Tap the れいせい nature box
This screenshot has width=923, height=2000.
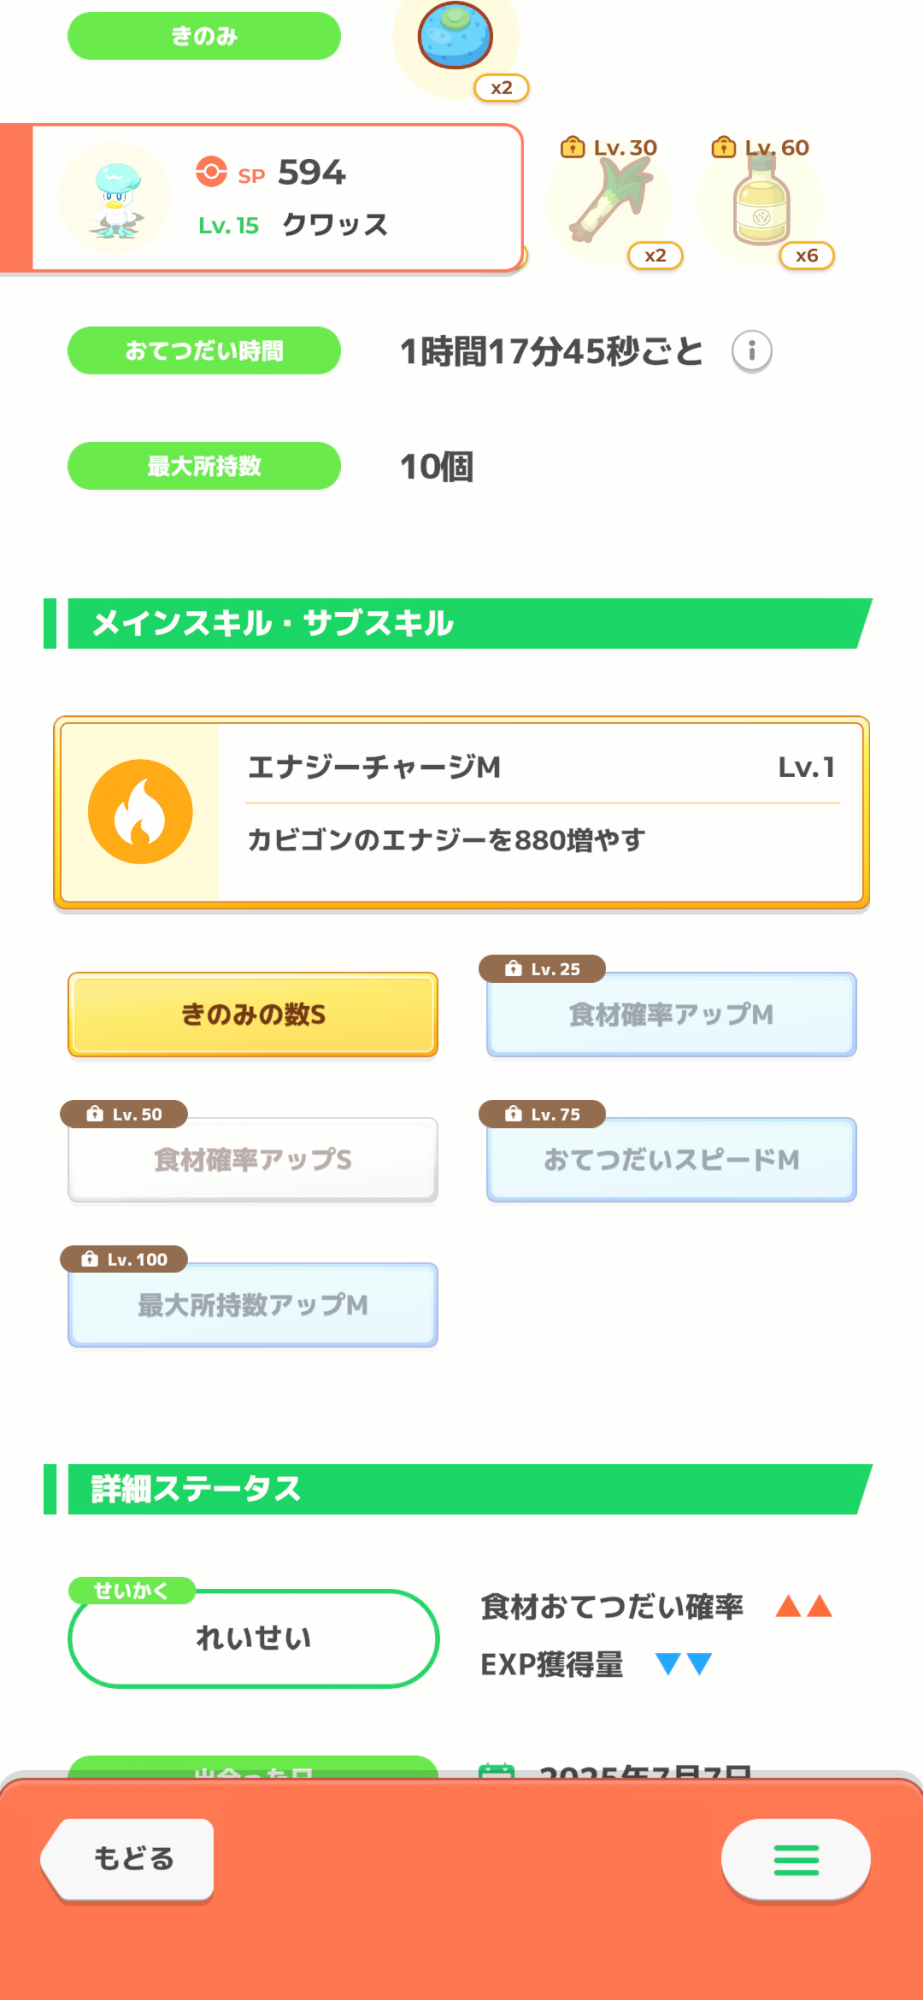(x=253, y=1638)
